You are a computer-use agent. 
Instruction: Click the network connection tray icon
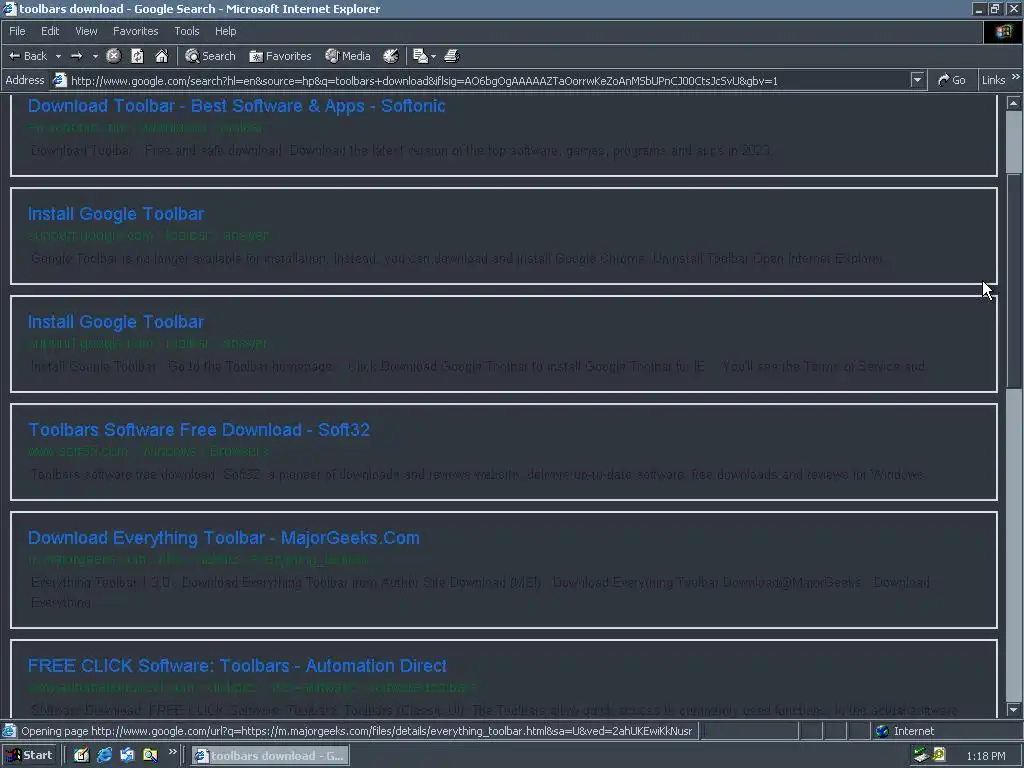921,756
